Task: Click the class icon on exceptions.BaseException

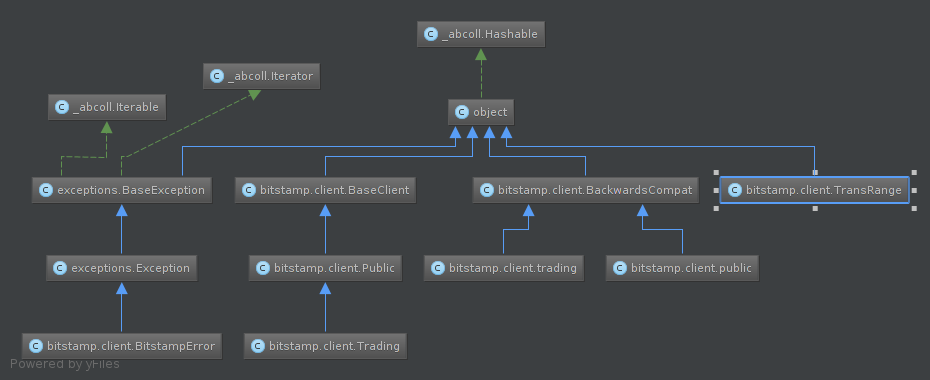Action: click(46, 190)
